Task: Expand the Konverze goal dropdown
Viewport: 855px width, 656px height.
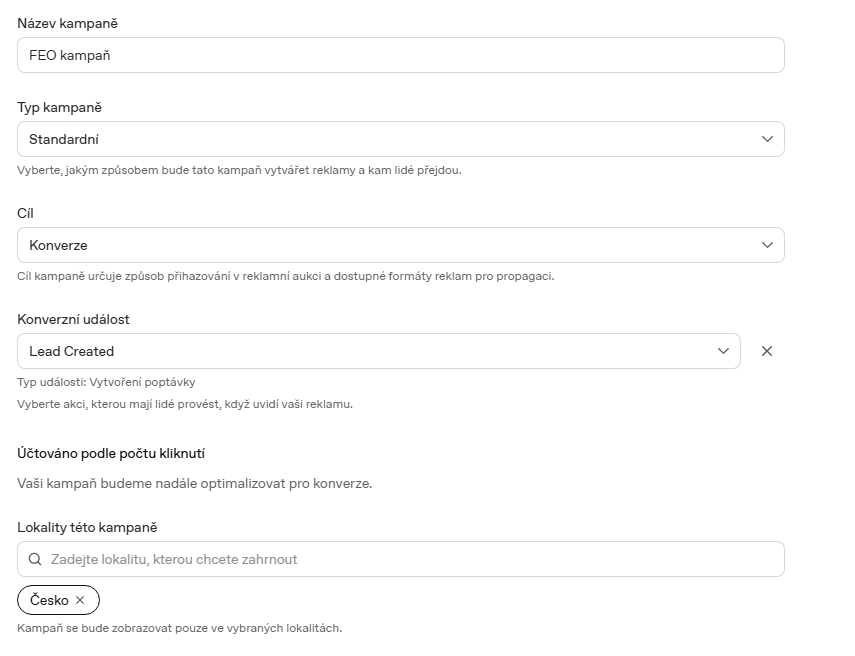Action: tap(401, 245)
